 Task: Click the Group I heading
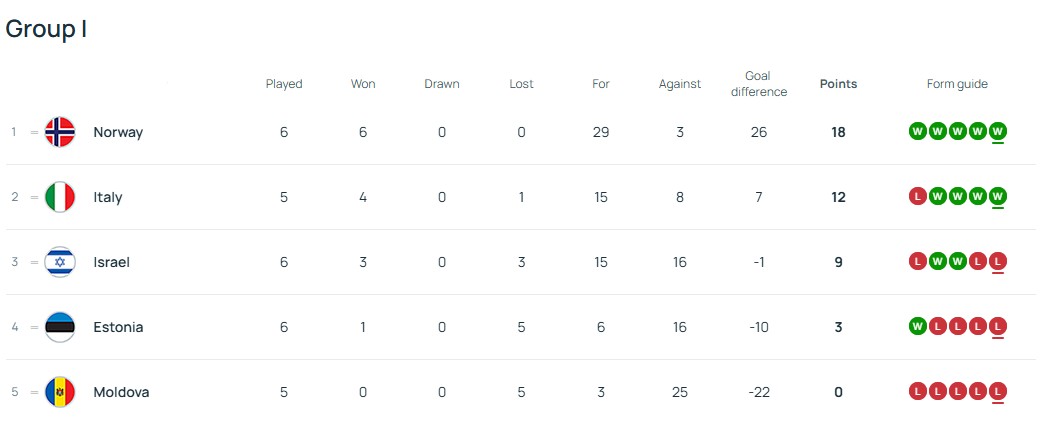click(x=46, y=29)
